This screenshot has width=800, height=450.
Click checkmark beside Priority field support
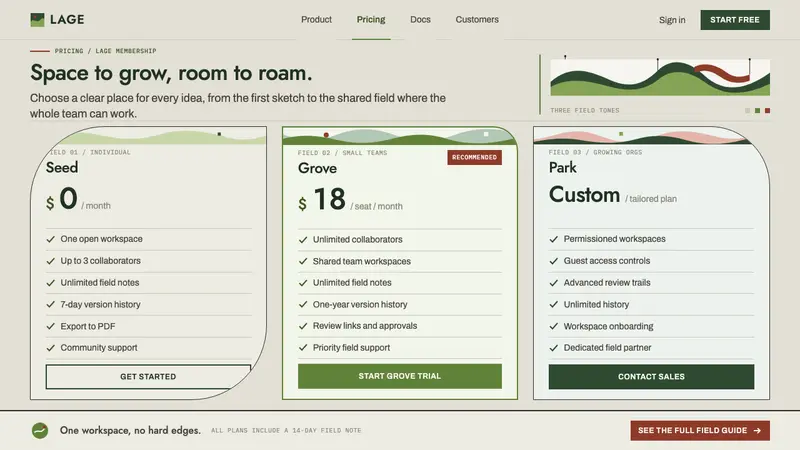click(303, 347)
